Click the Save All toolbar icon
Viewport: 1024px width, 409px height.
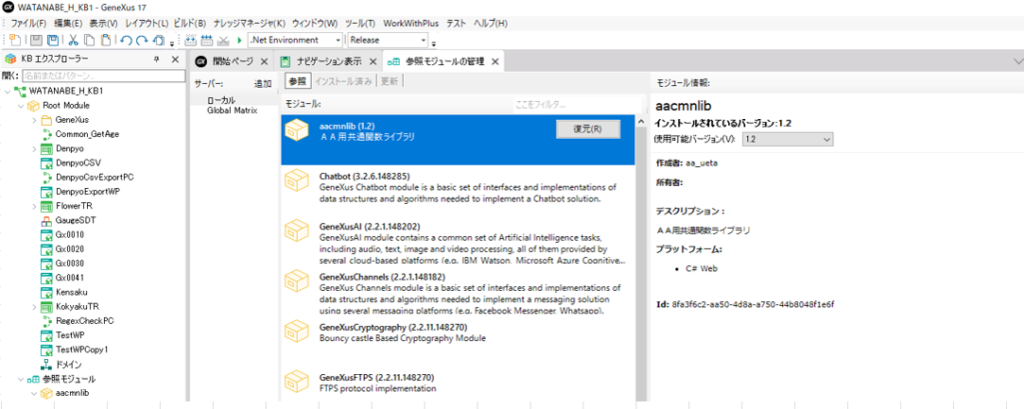(53, 40)
